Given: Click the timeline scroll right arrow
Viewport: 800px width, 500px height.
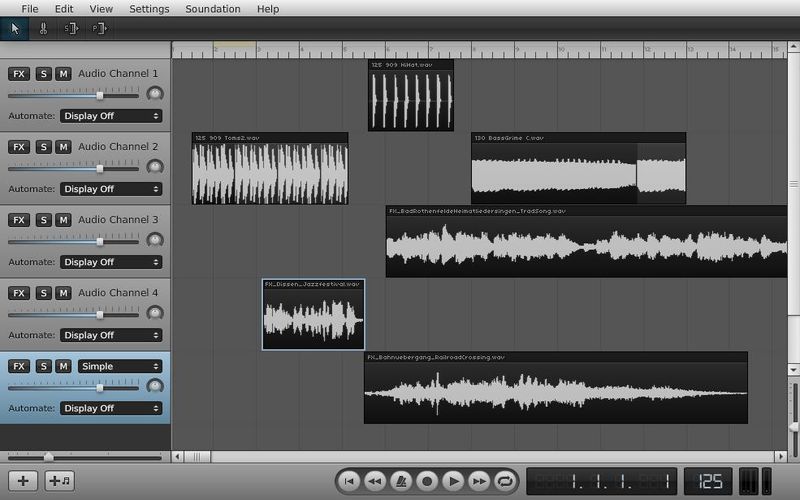Looking at the screenshot, I should (781, 456).
